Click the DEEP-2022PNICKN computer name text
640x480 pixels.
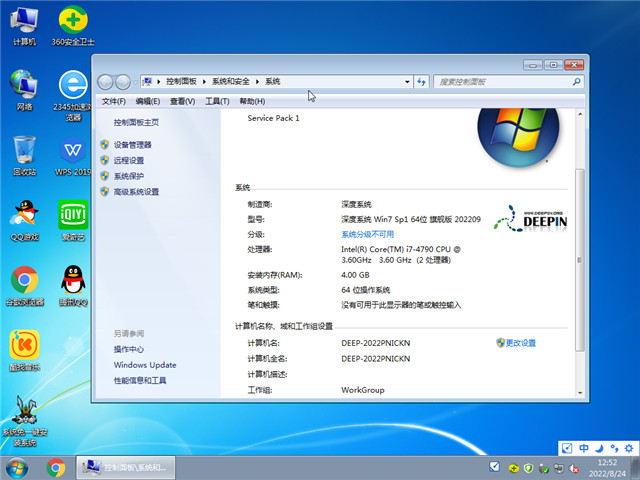[376, 343]
